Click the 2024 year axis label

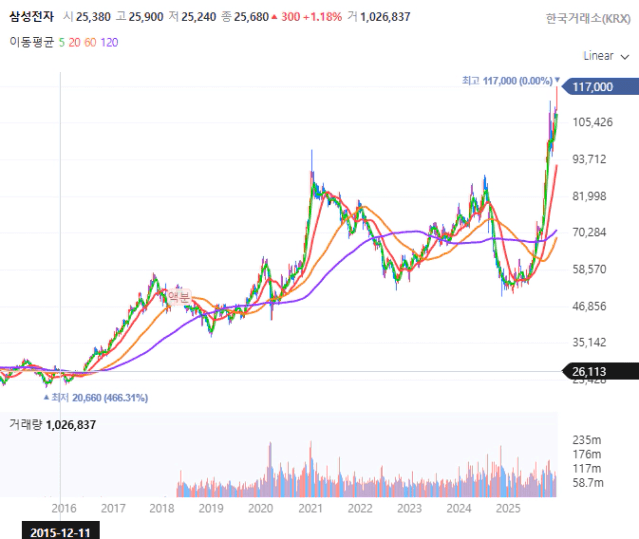pyautogui.click(x=459, y=508)
